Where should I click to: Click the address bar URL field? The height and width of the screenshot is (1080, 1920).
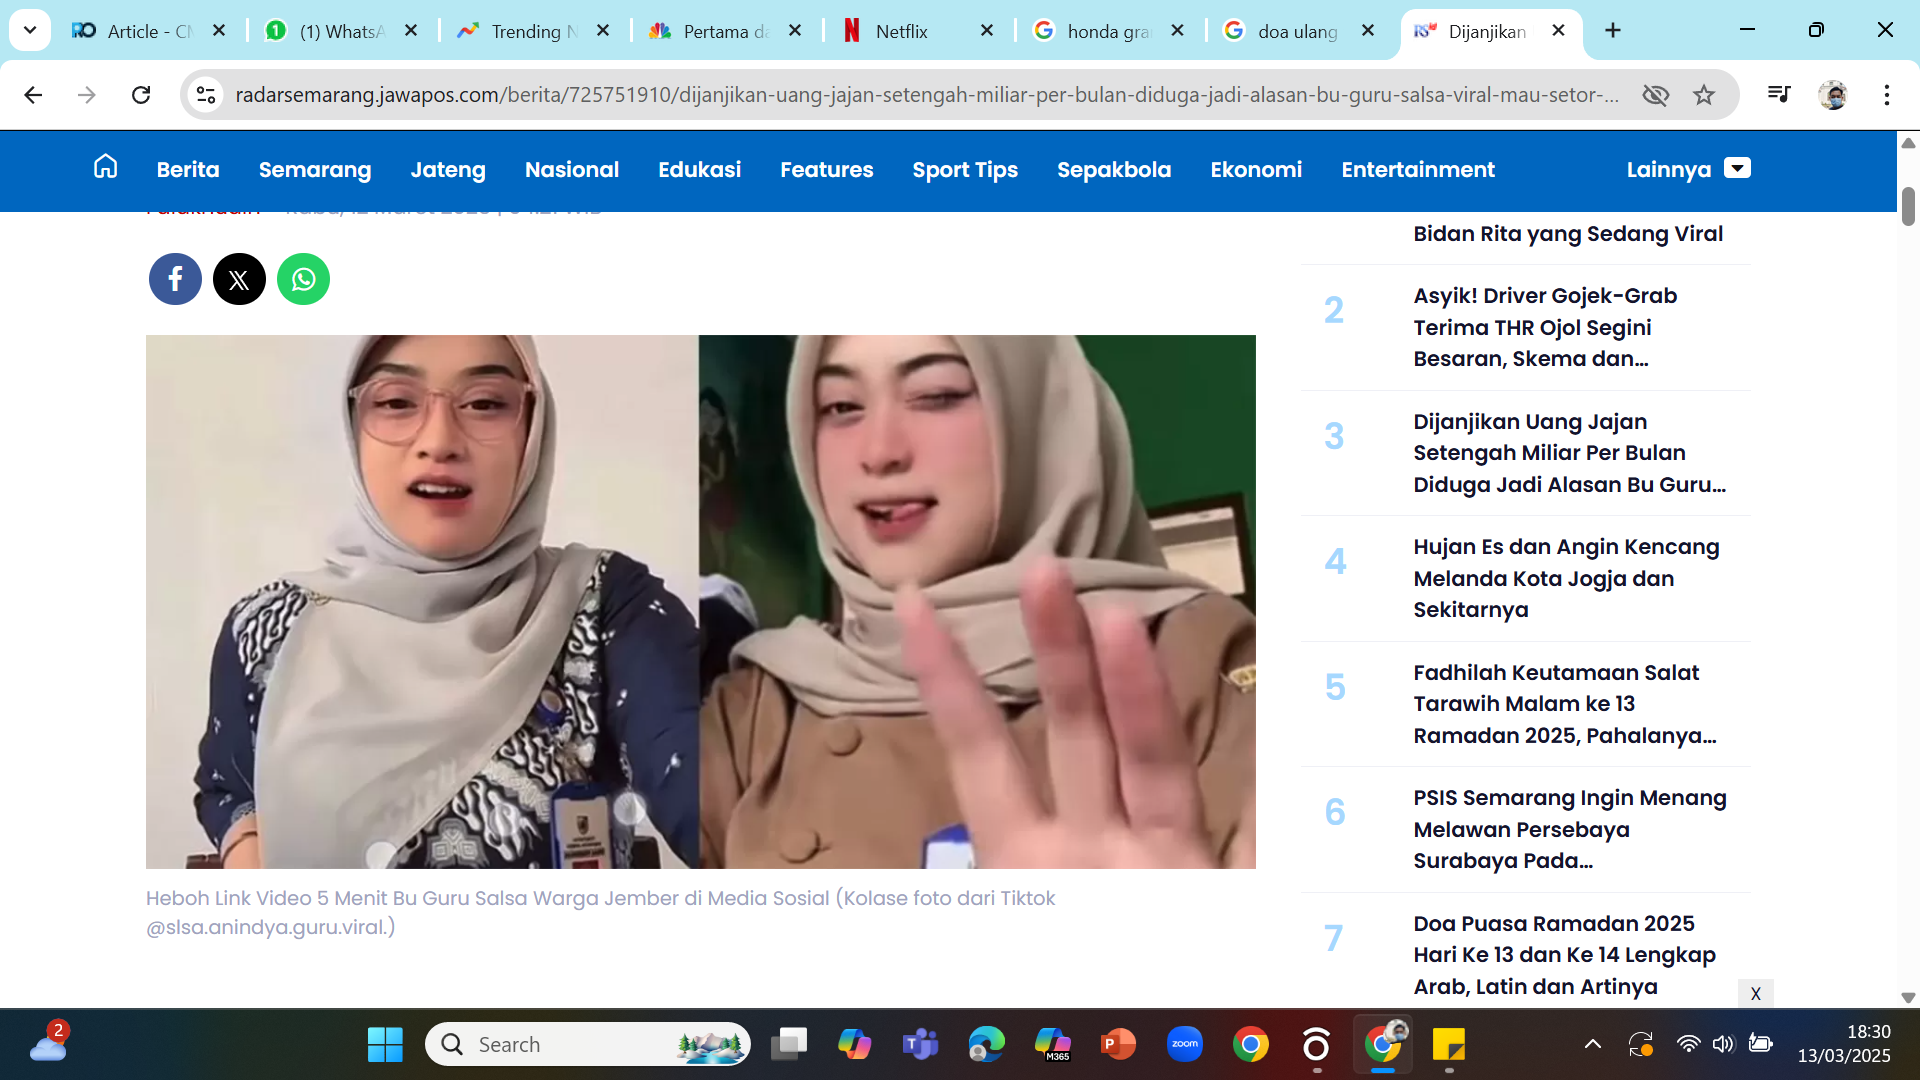tap(927, 95)
